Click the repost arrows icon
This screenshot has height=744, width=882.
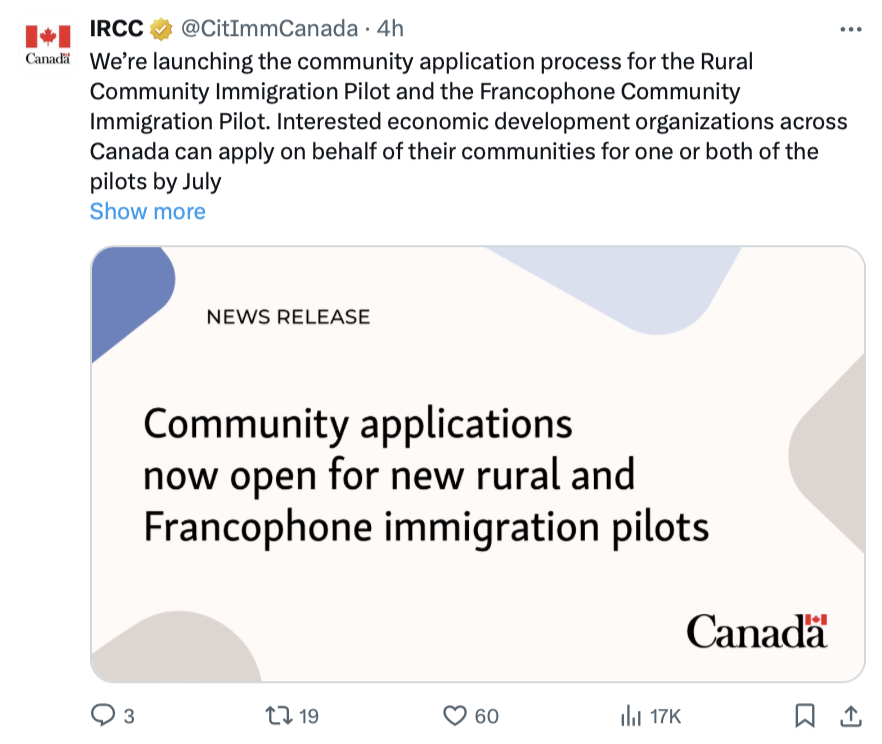click(279, 715)
